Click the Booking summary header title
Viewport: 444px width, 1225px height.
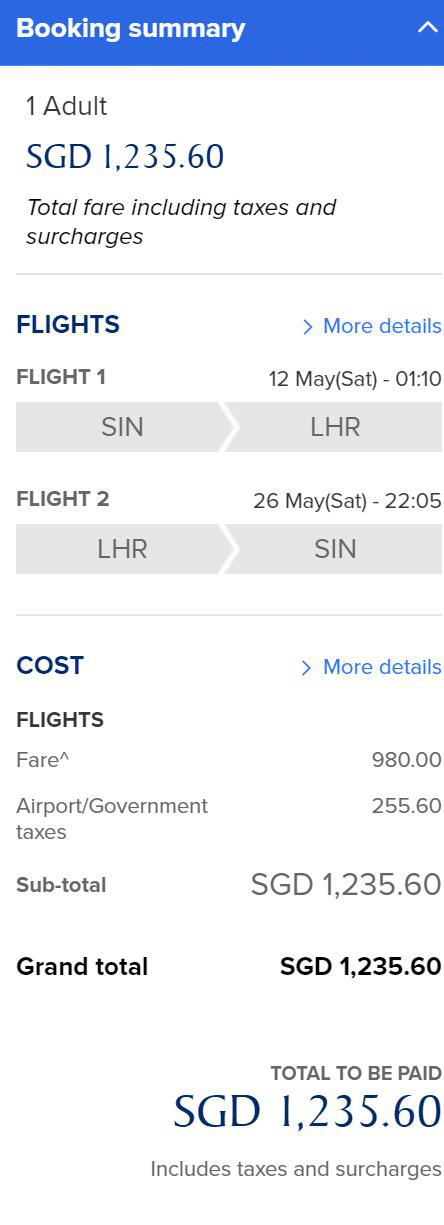(x=131, y=29)
